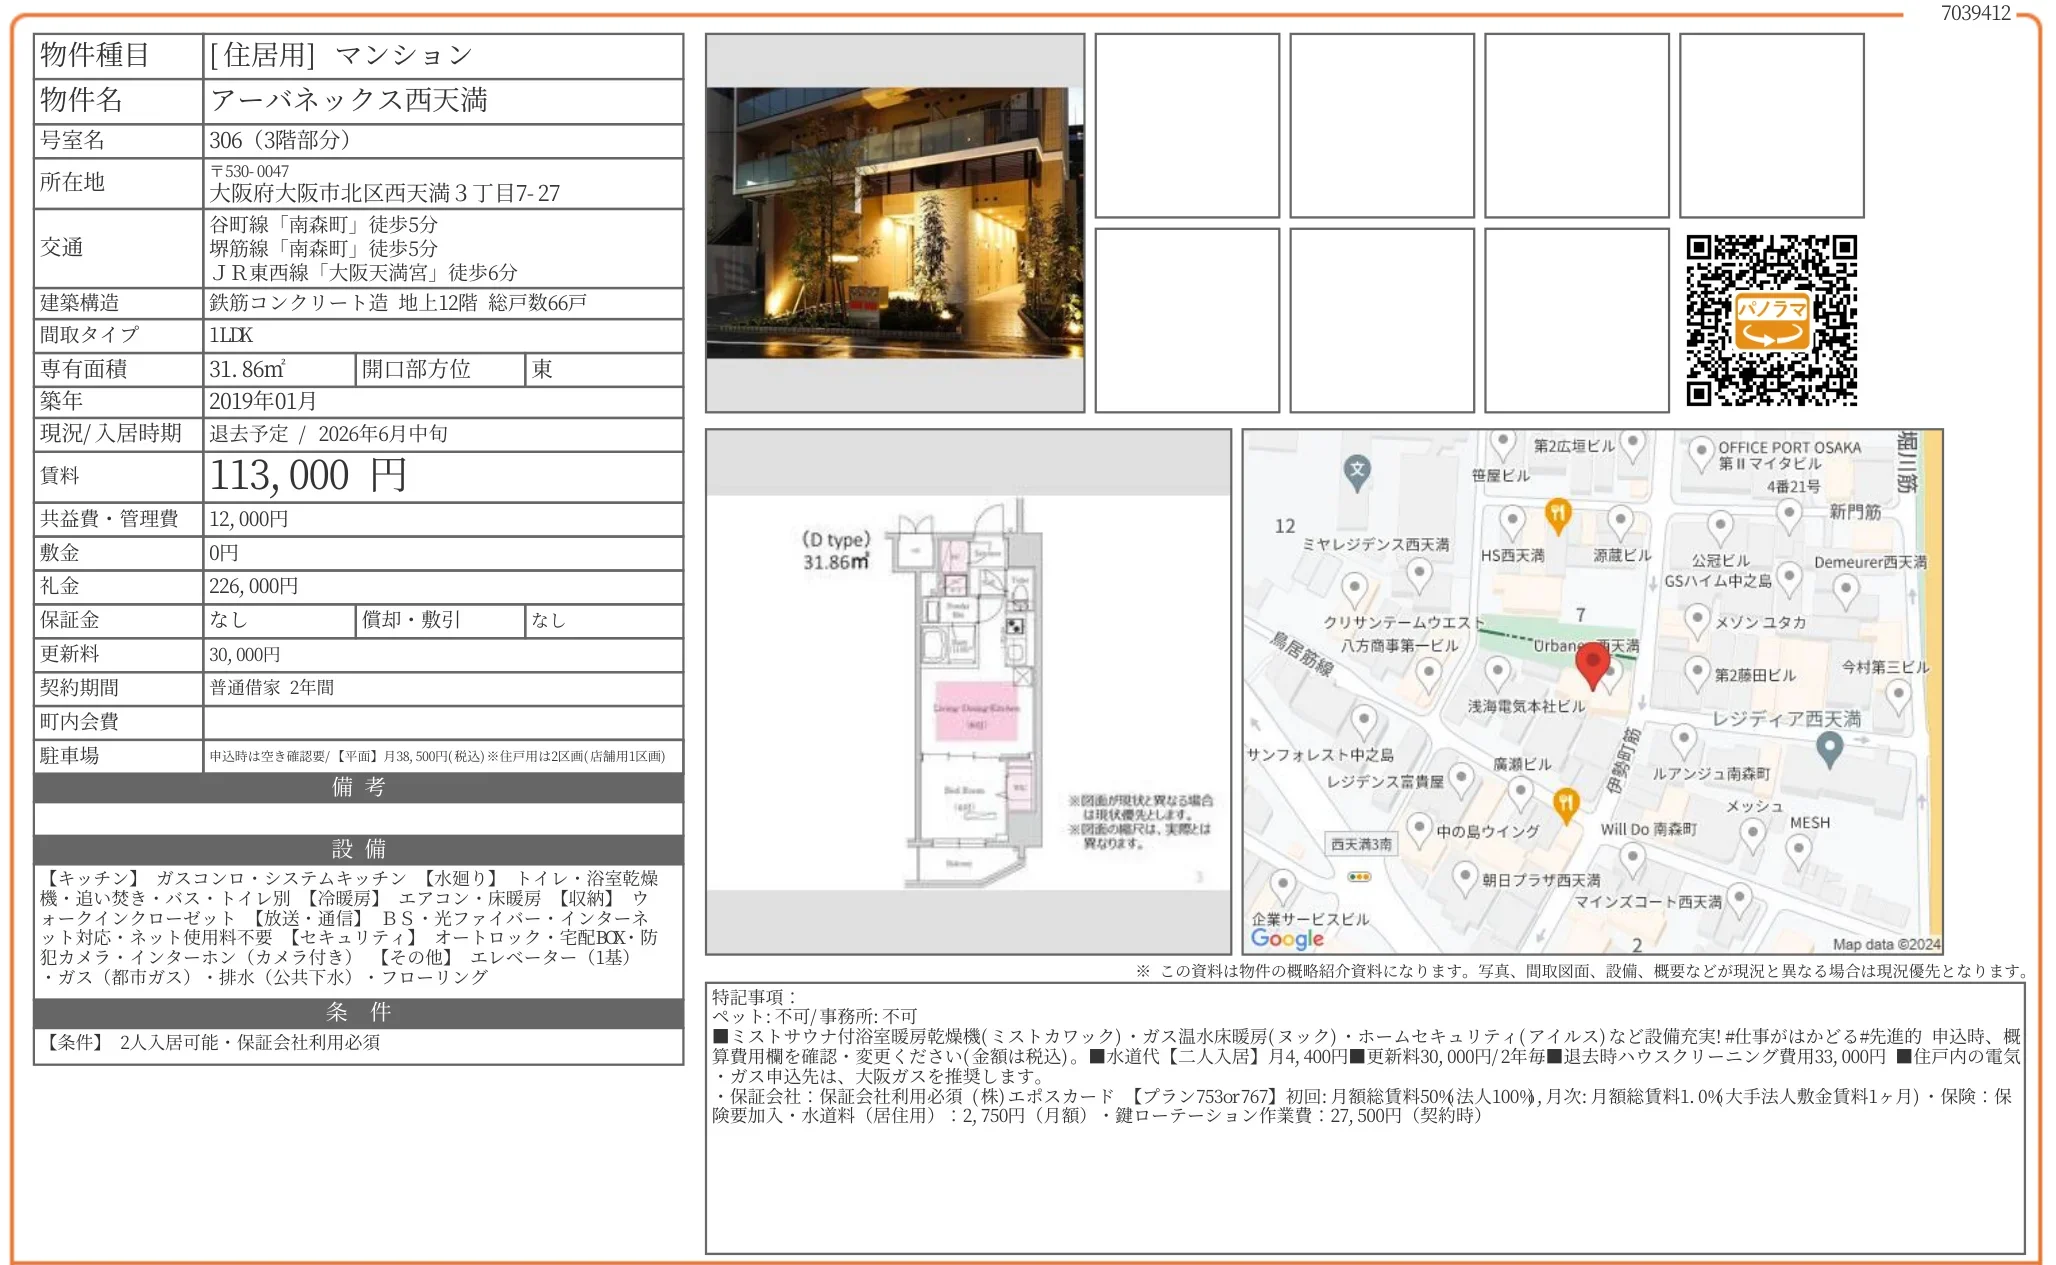Open the building exterior night photo
2056x1265 pixels.
[x=894, y=223]
